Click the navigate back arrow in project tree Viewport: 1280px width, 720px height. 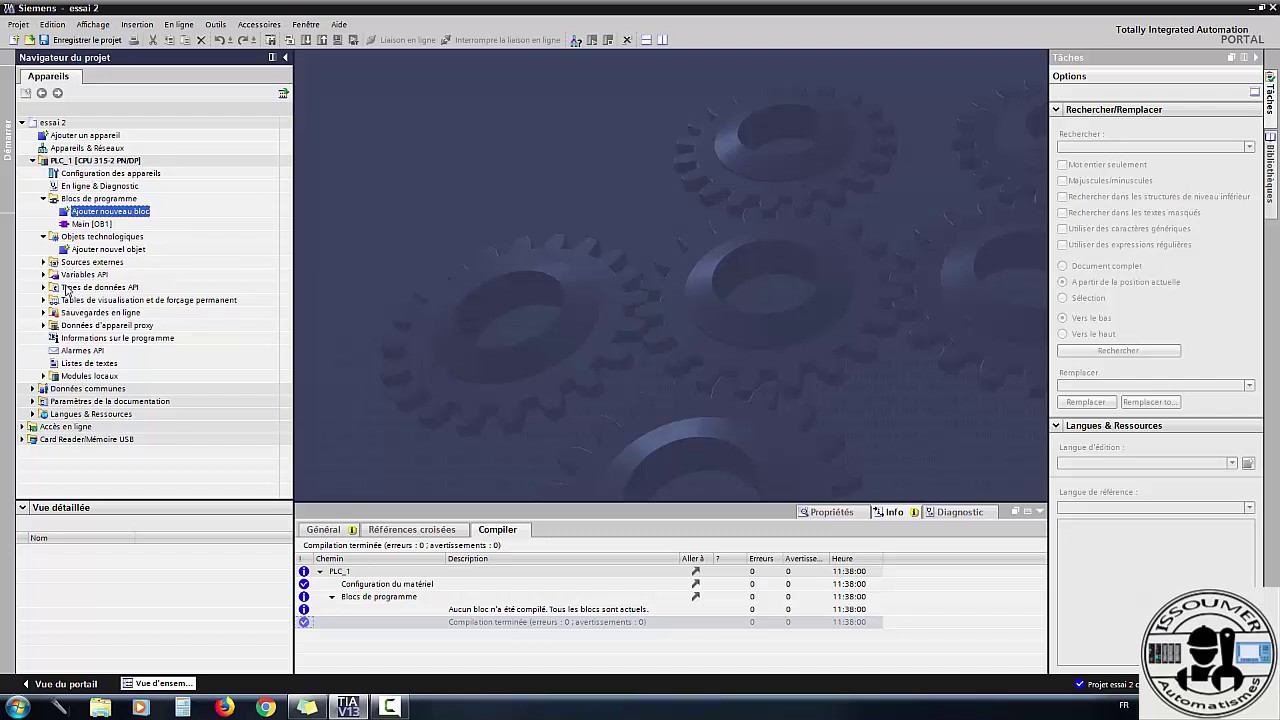pos(42,93)
